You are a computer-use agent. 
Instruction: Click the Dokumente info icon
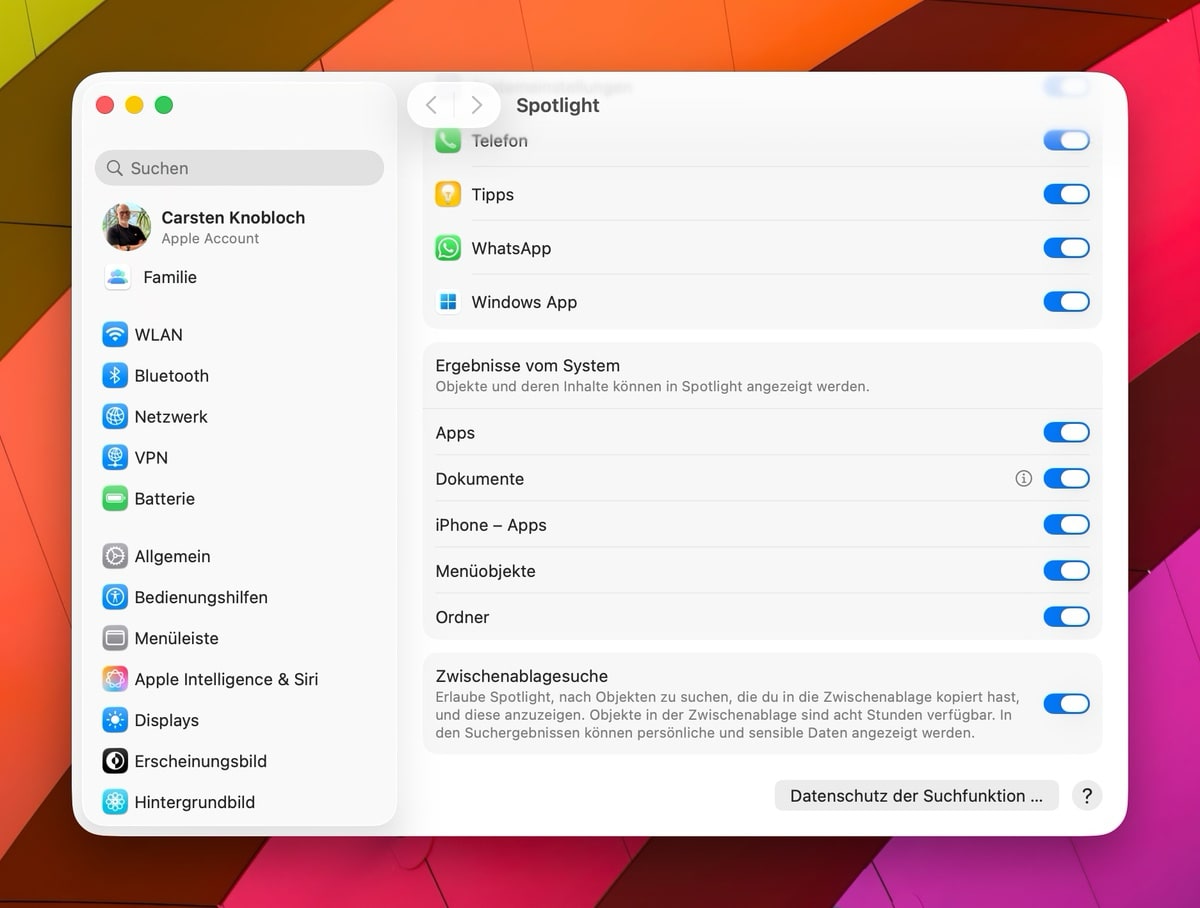[1023, 479]
